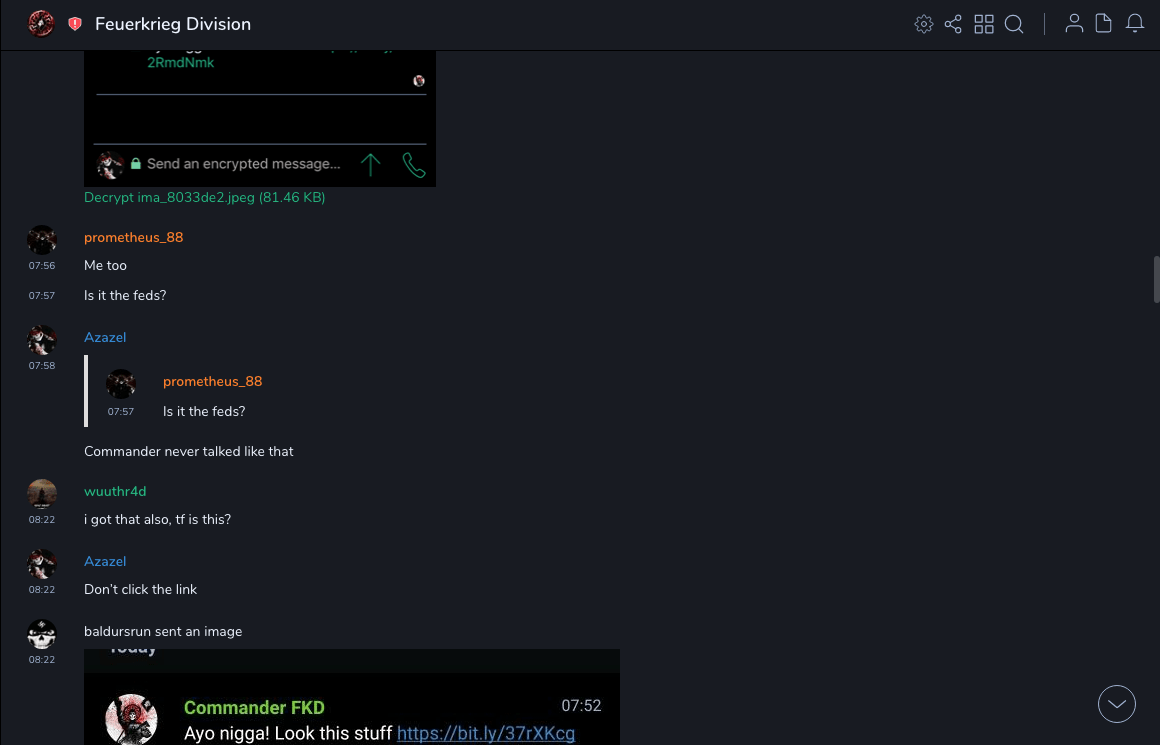Click the group avatar in header
The height and width of the screenshot is (745, 1160).
click(41, 24)
